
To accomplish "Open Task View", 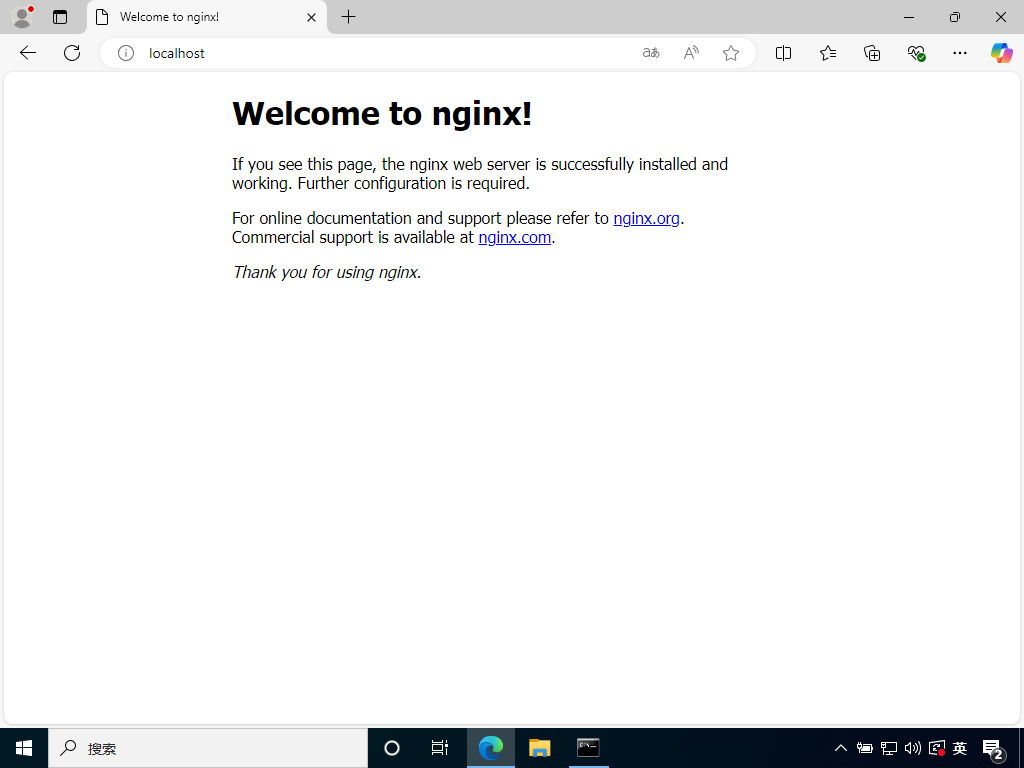I will (440, 748).
